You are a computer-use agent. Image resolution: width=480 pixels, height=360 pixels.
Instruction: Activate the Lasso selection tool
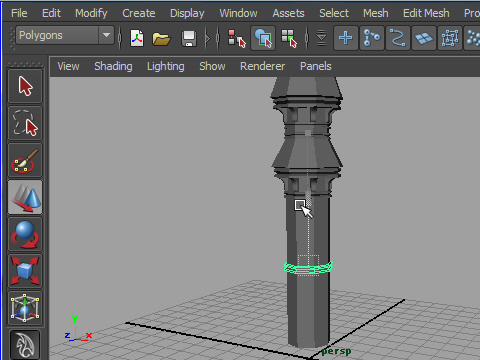pyautogui.click(x=25, y=123)
